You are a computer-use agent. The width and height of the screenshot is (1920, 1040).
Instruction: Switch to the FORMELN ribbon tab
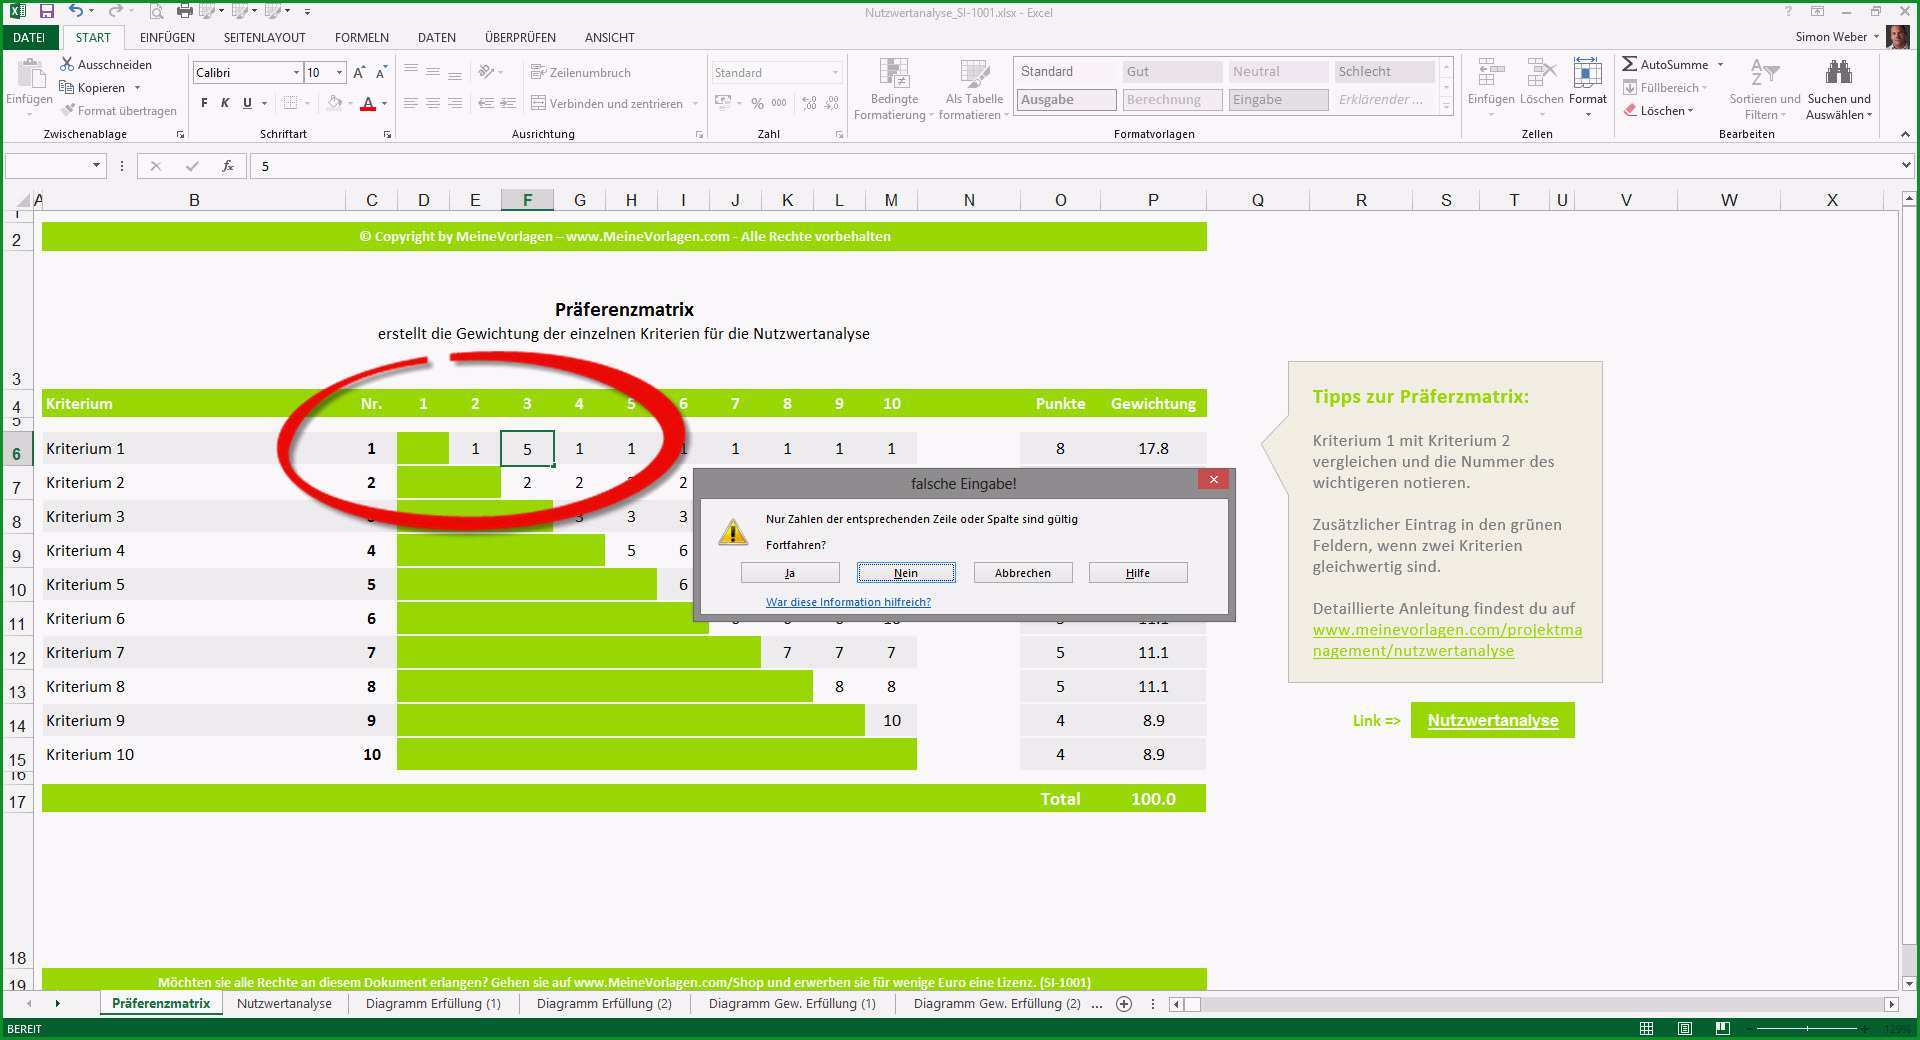tap(362, 37)
